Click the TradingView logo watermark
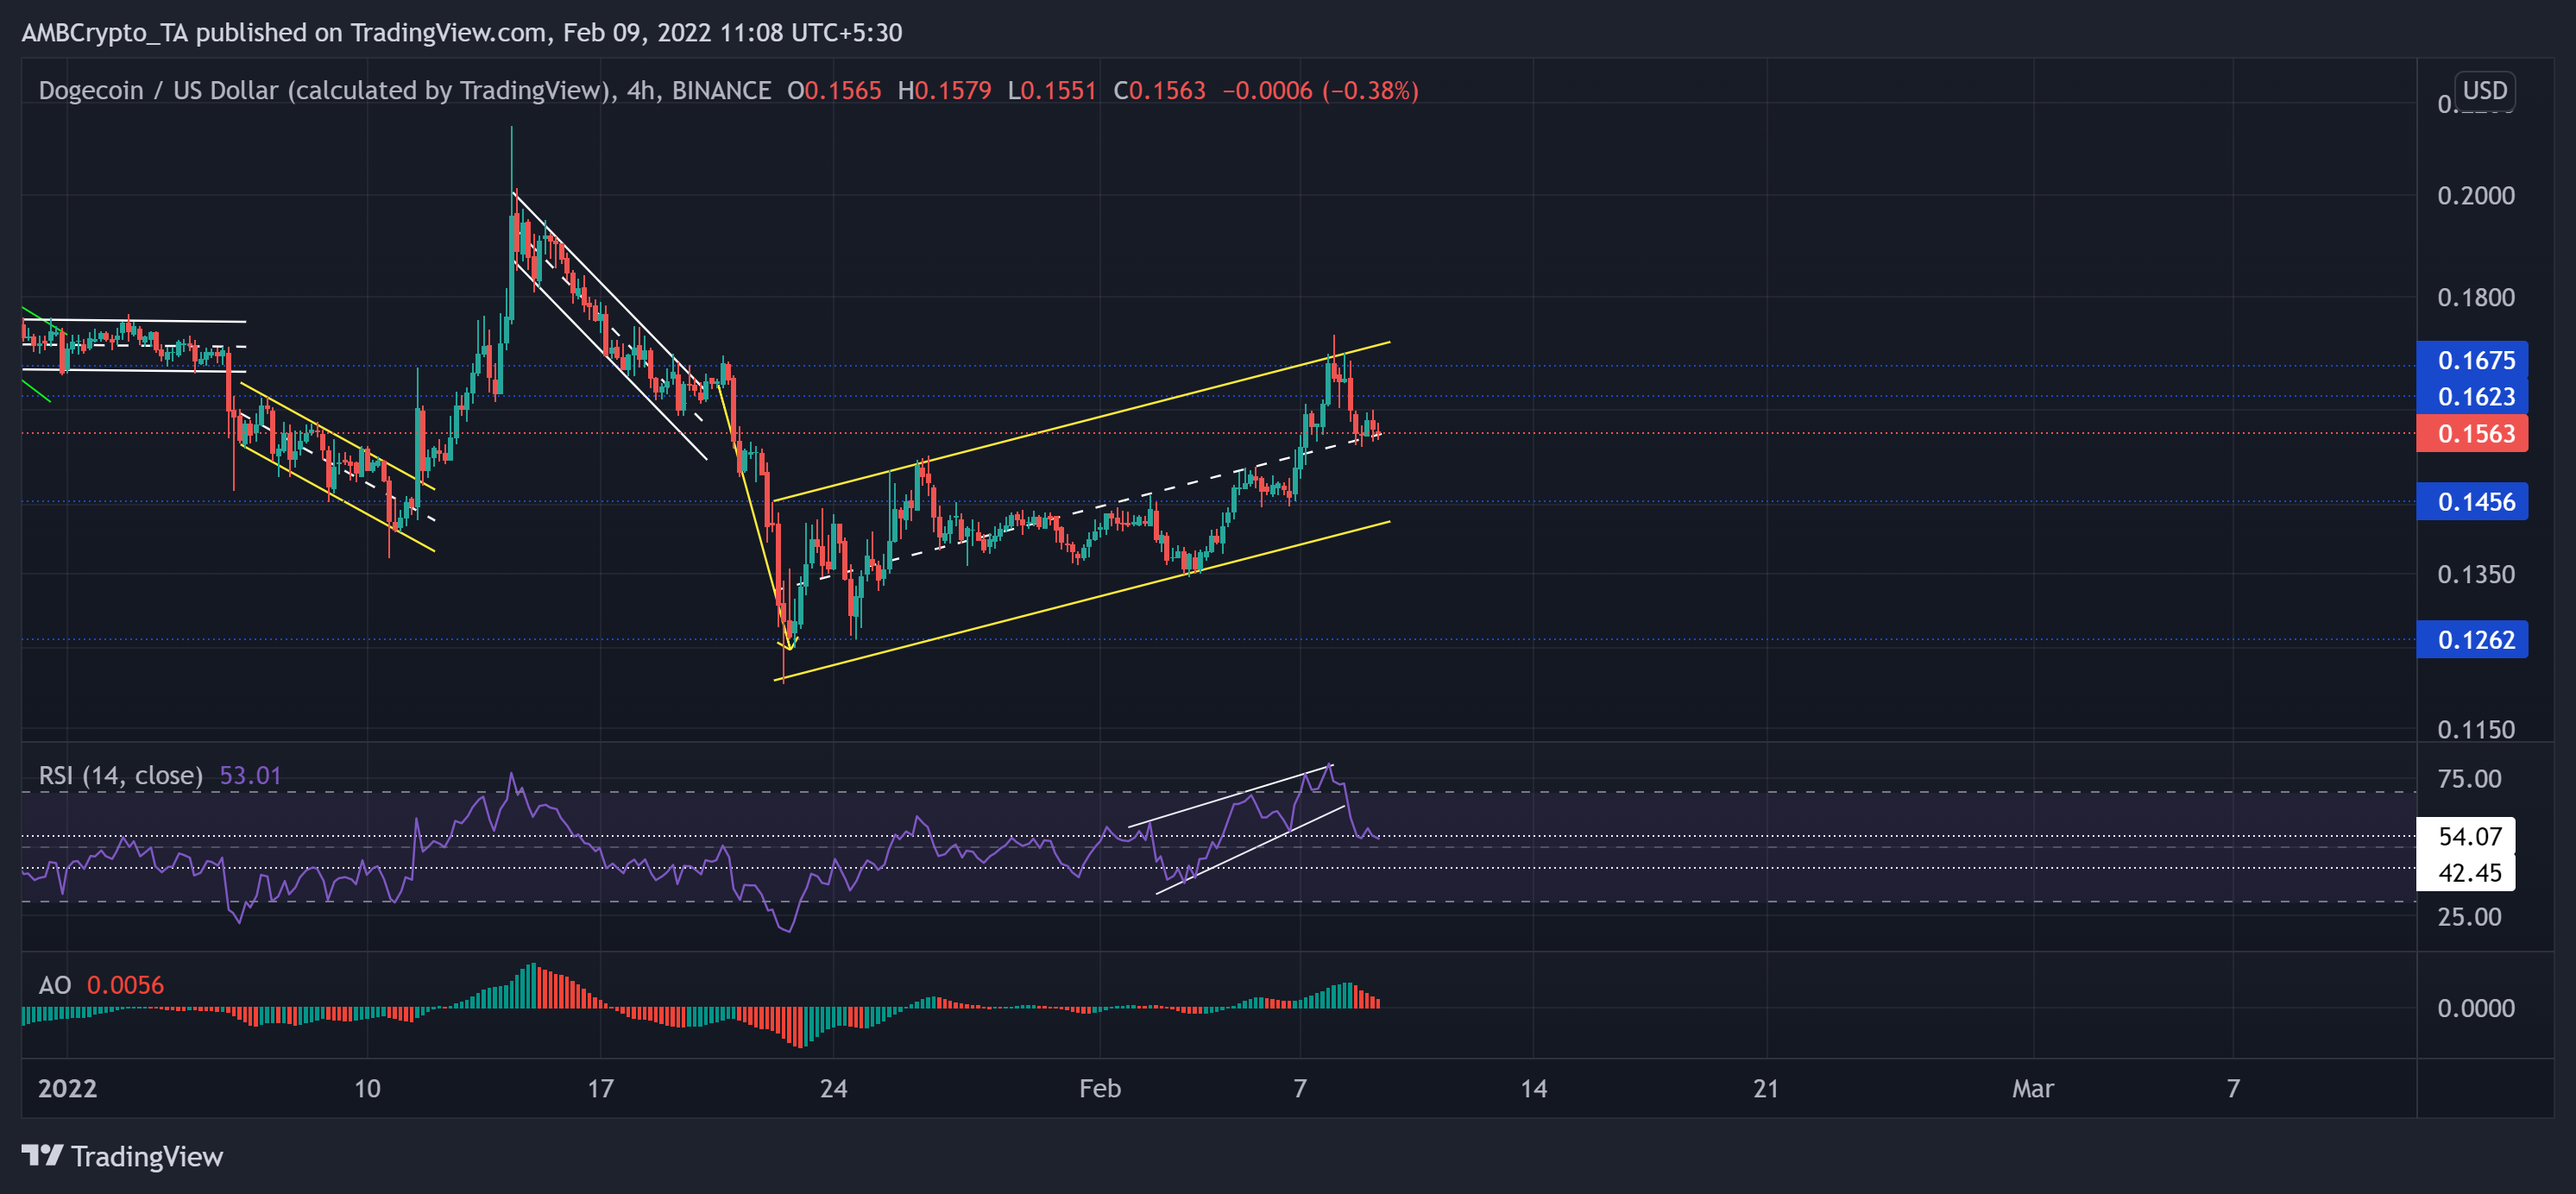The height and width of the screenshot is (1194, 2576). 122,1157
